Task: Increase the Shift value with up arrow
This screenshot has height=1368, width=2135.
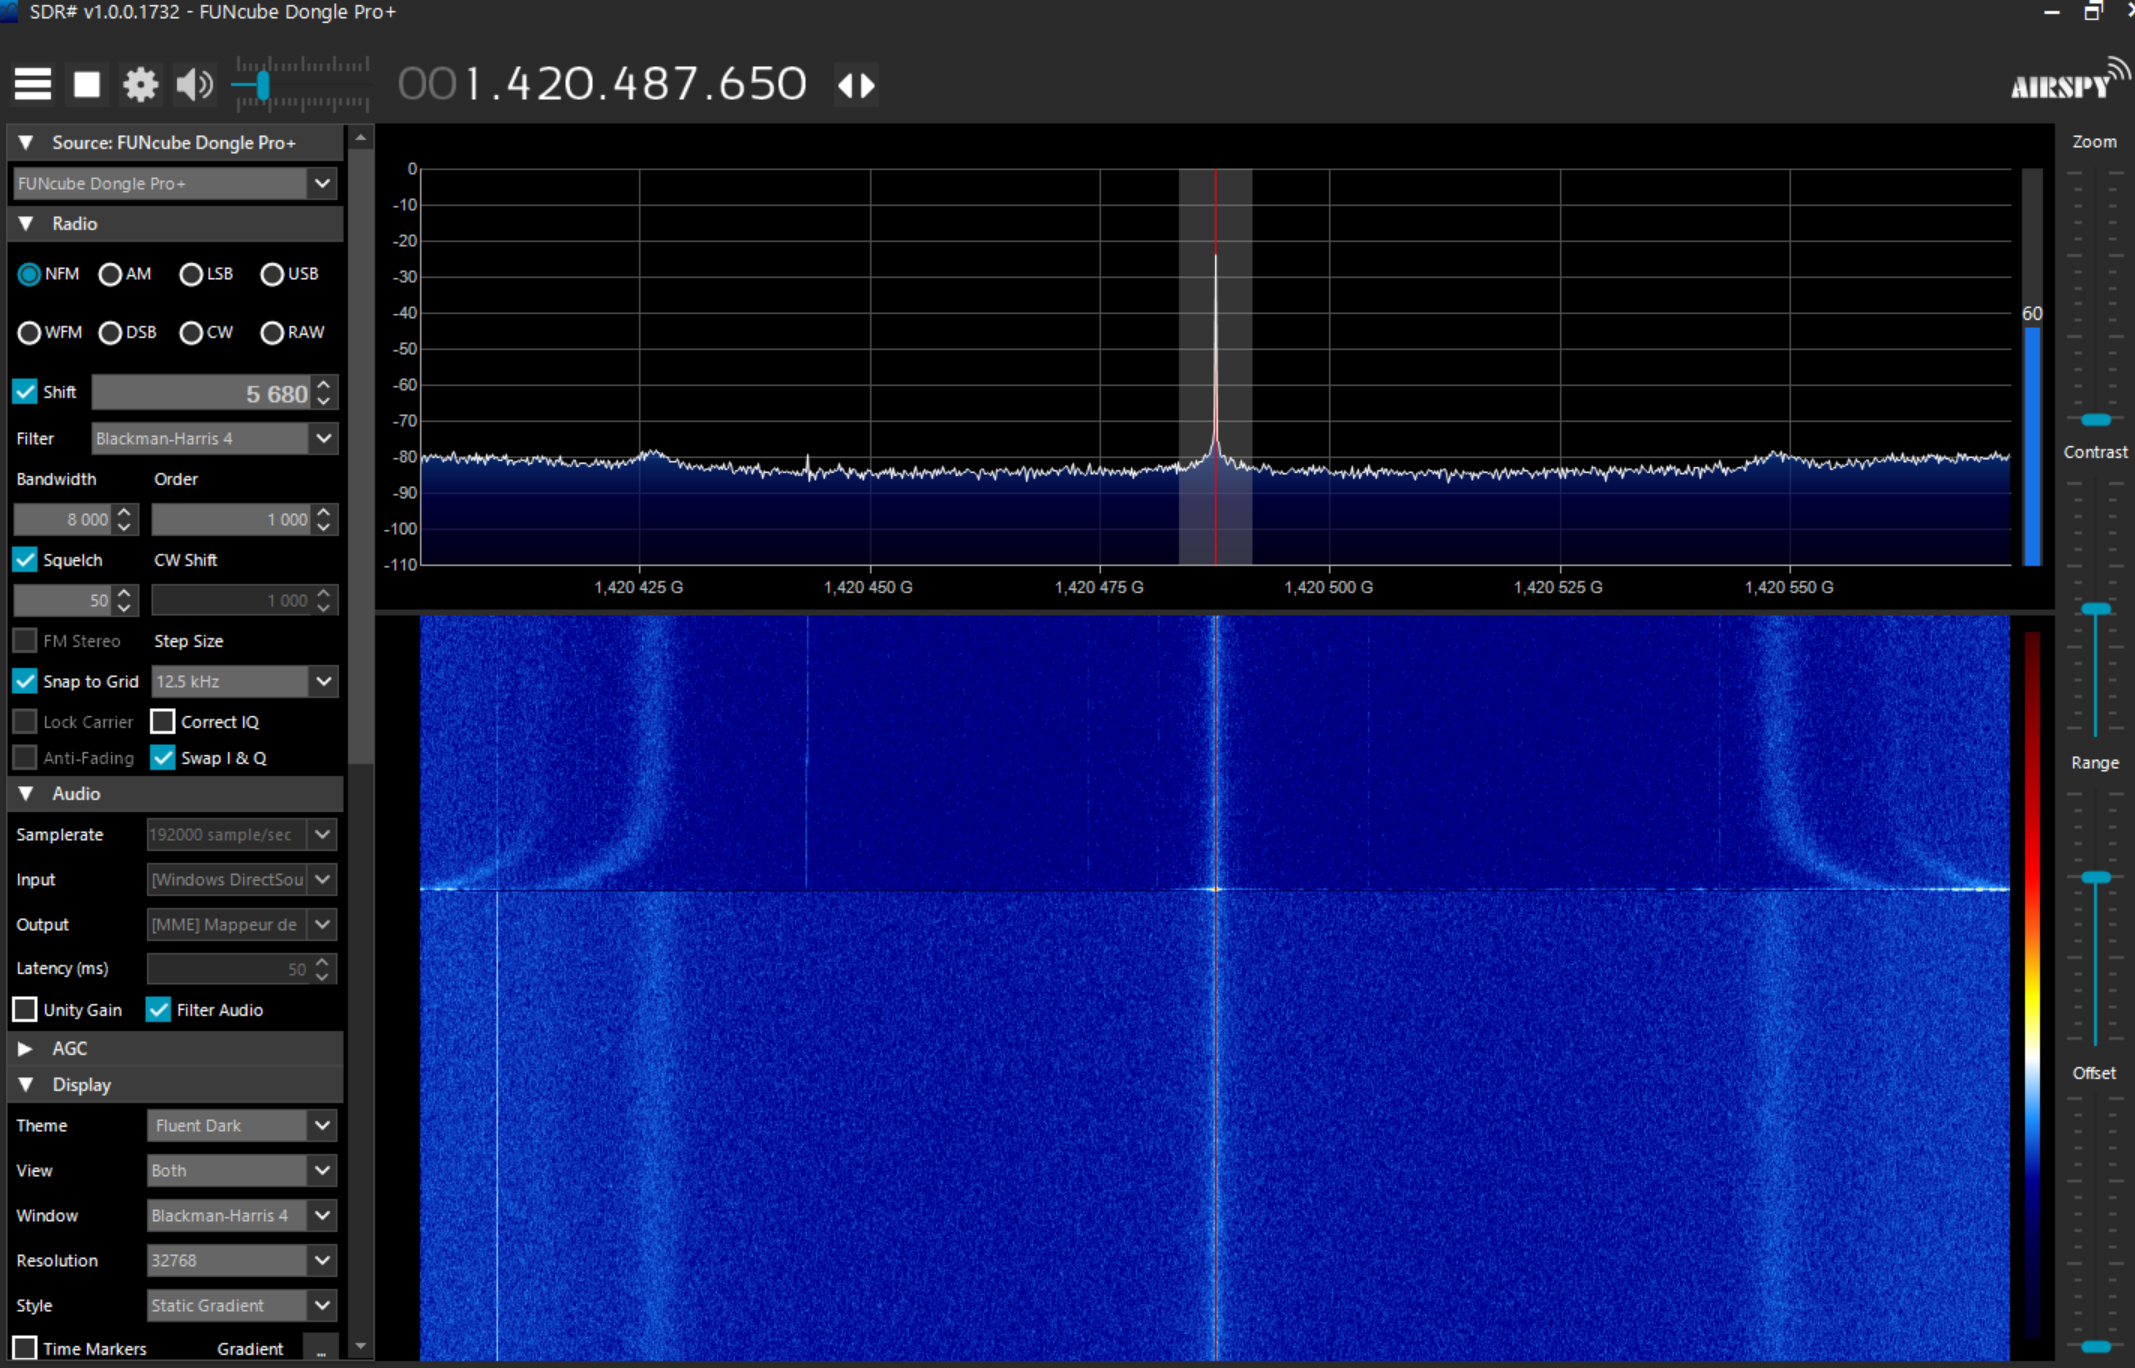Action: [x=324, y=383]
